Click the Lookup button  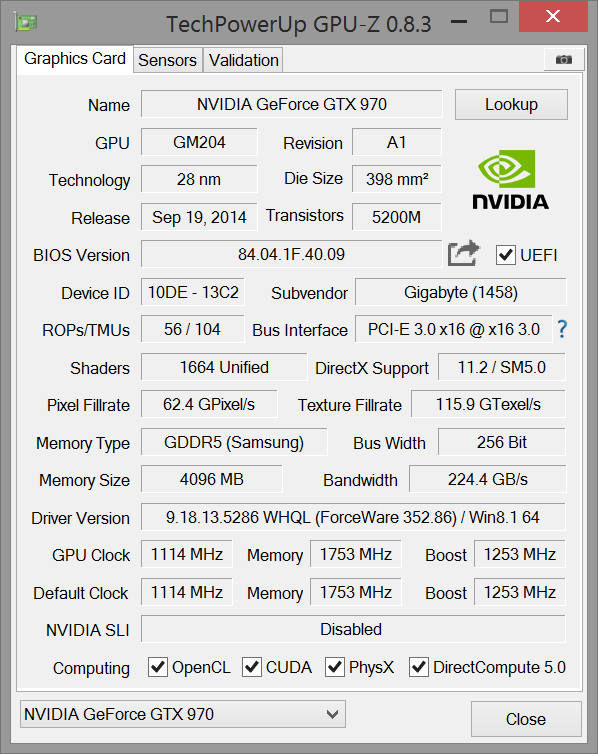[x=511, y=104]
